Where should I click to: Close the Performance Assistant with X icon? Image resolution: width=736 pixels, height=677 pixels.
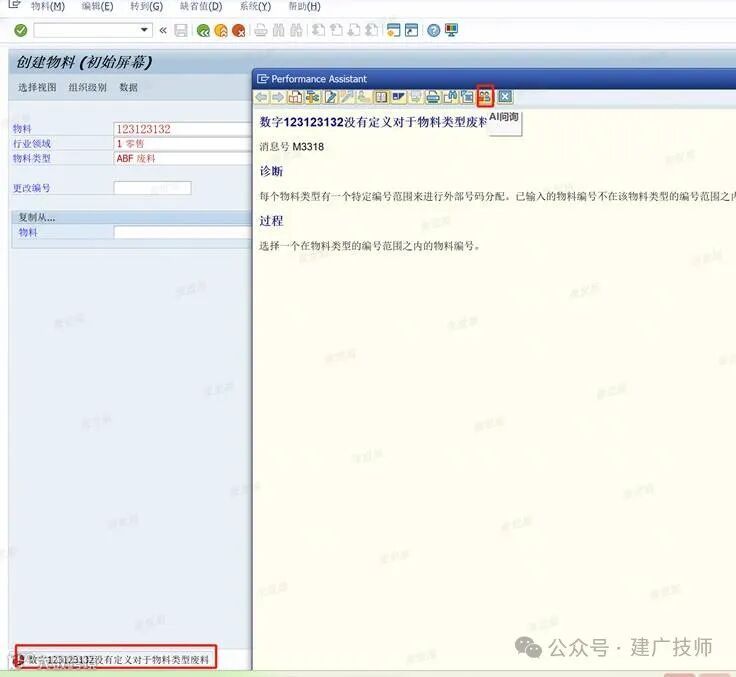click(505, 97)
